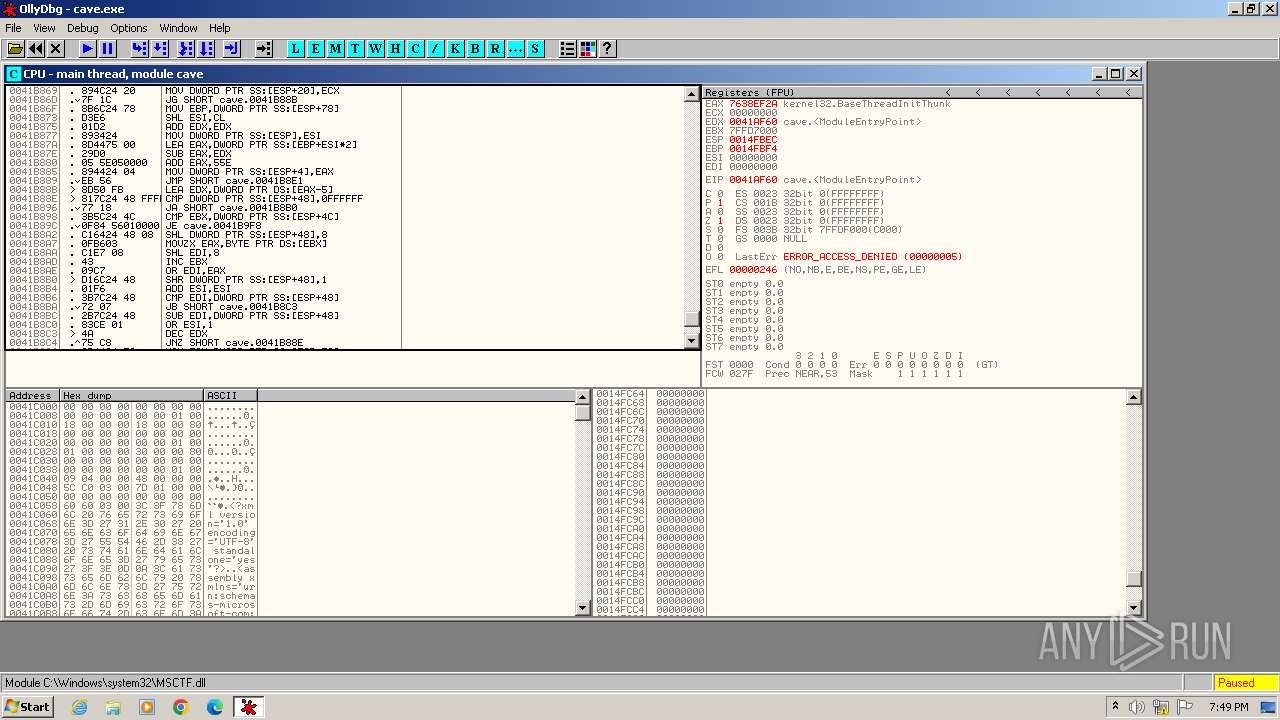1280x720 pixels.
Task: Click the 7:49 PM taskbar clock
Action: point(1229,707)
